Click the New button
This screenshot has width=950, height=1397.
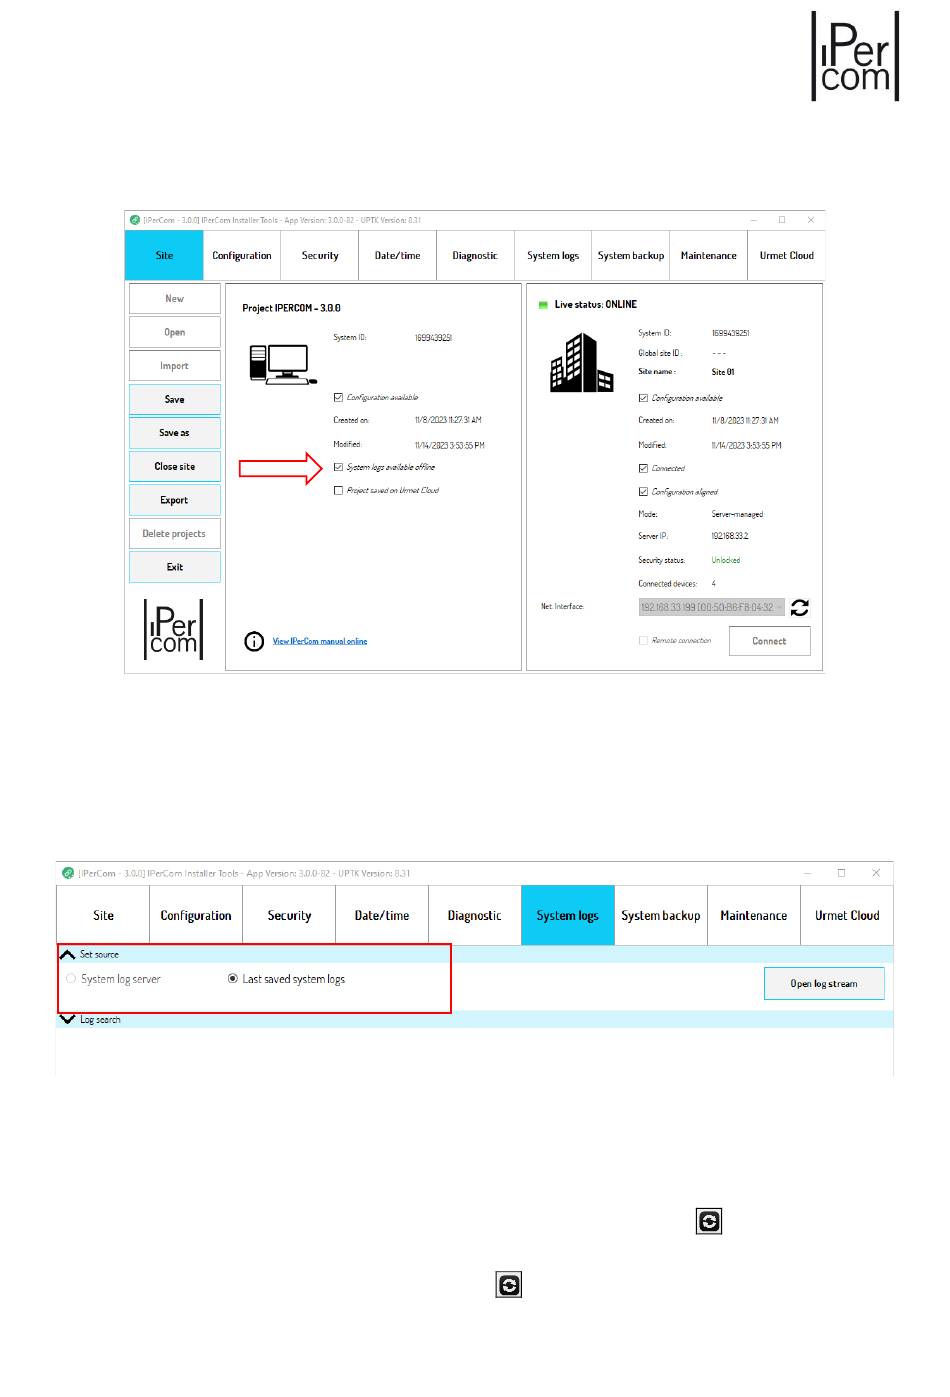tap(175, 299)
